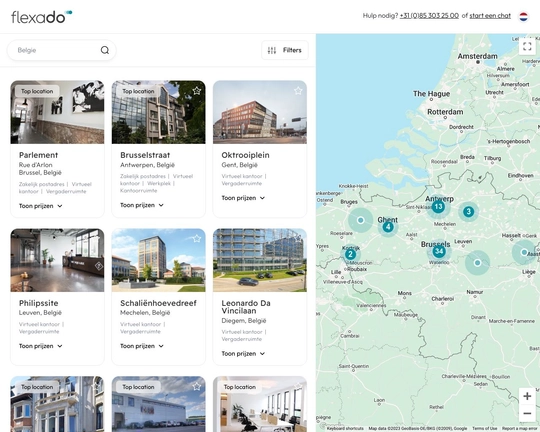The width and height of the screenshot is (540, 432).
Task: Click the Rotterdam label on map
Action: 445,112
